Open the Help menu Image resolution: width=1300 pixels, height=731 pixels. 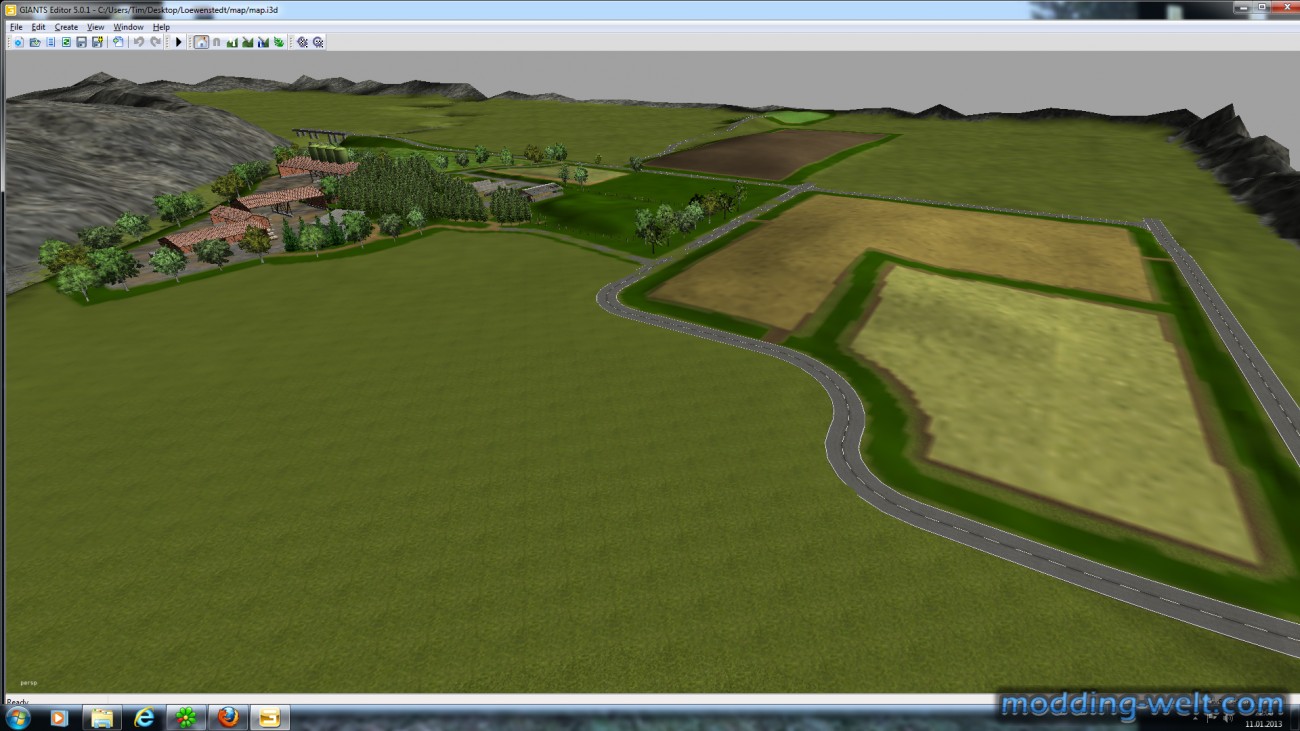pos(161,27)
